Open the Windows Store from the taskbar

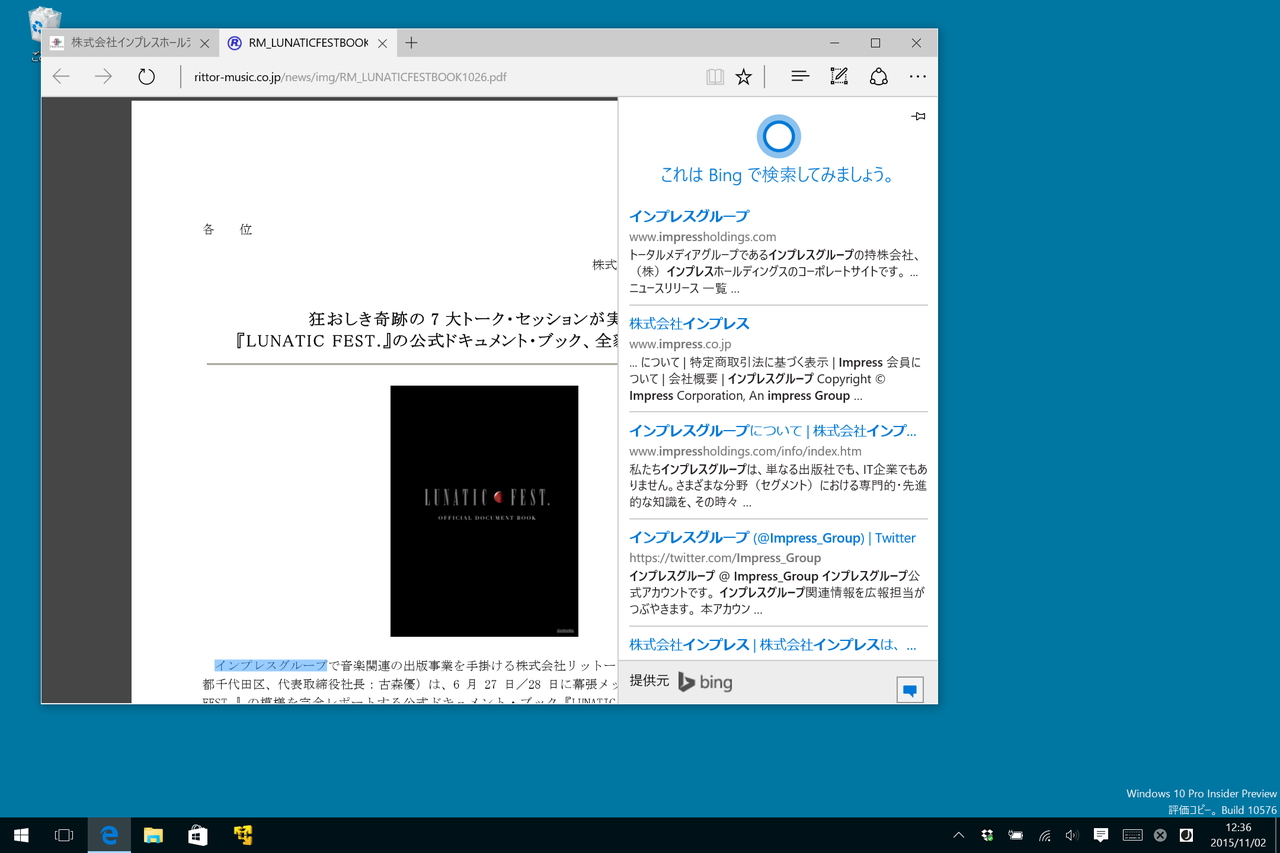(197, 835)
